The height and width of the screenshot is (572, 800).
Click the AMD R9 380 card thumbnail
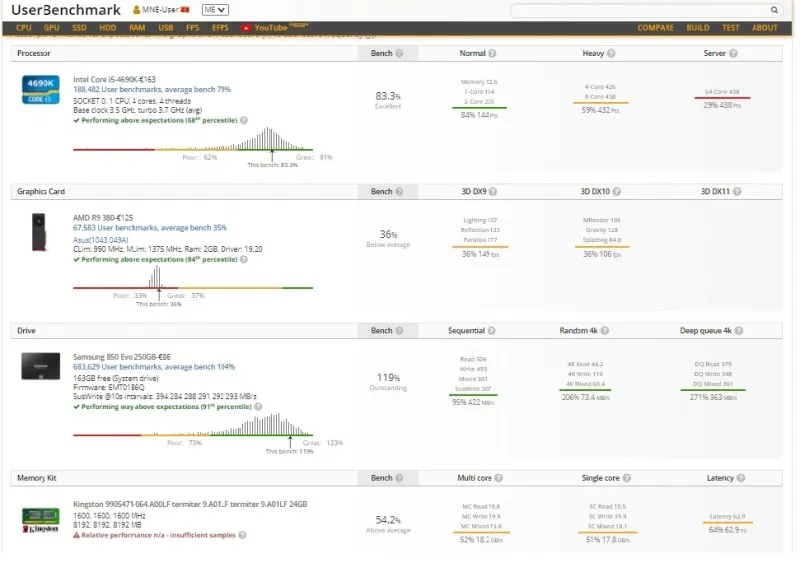39,232
